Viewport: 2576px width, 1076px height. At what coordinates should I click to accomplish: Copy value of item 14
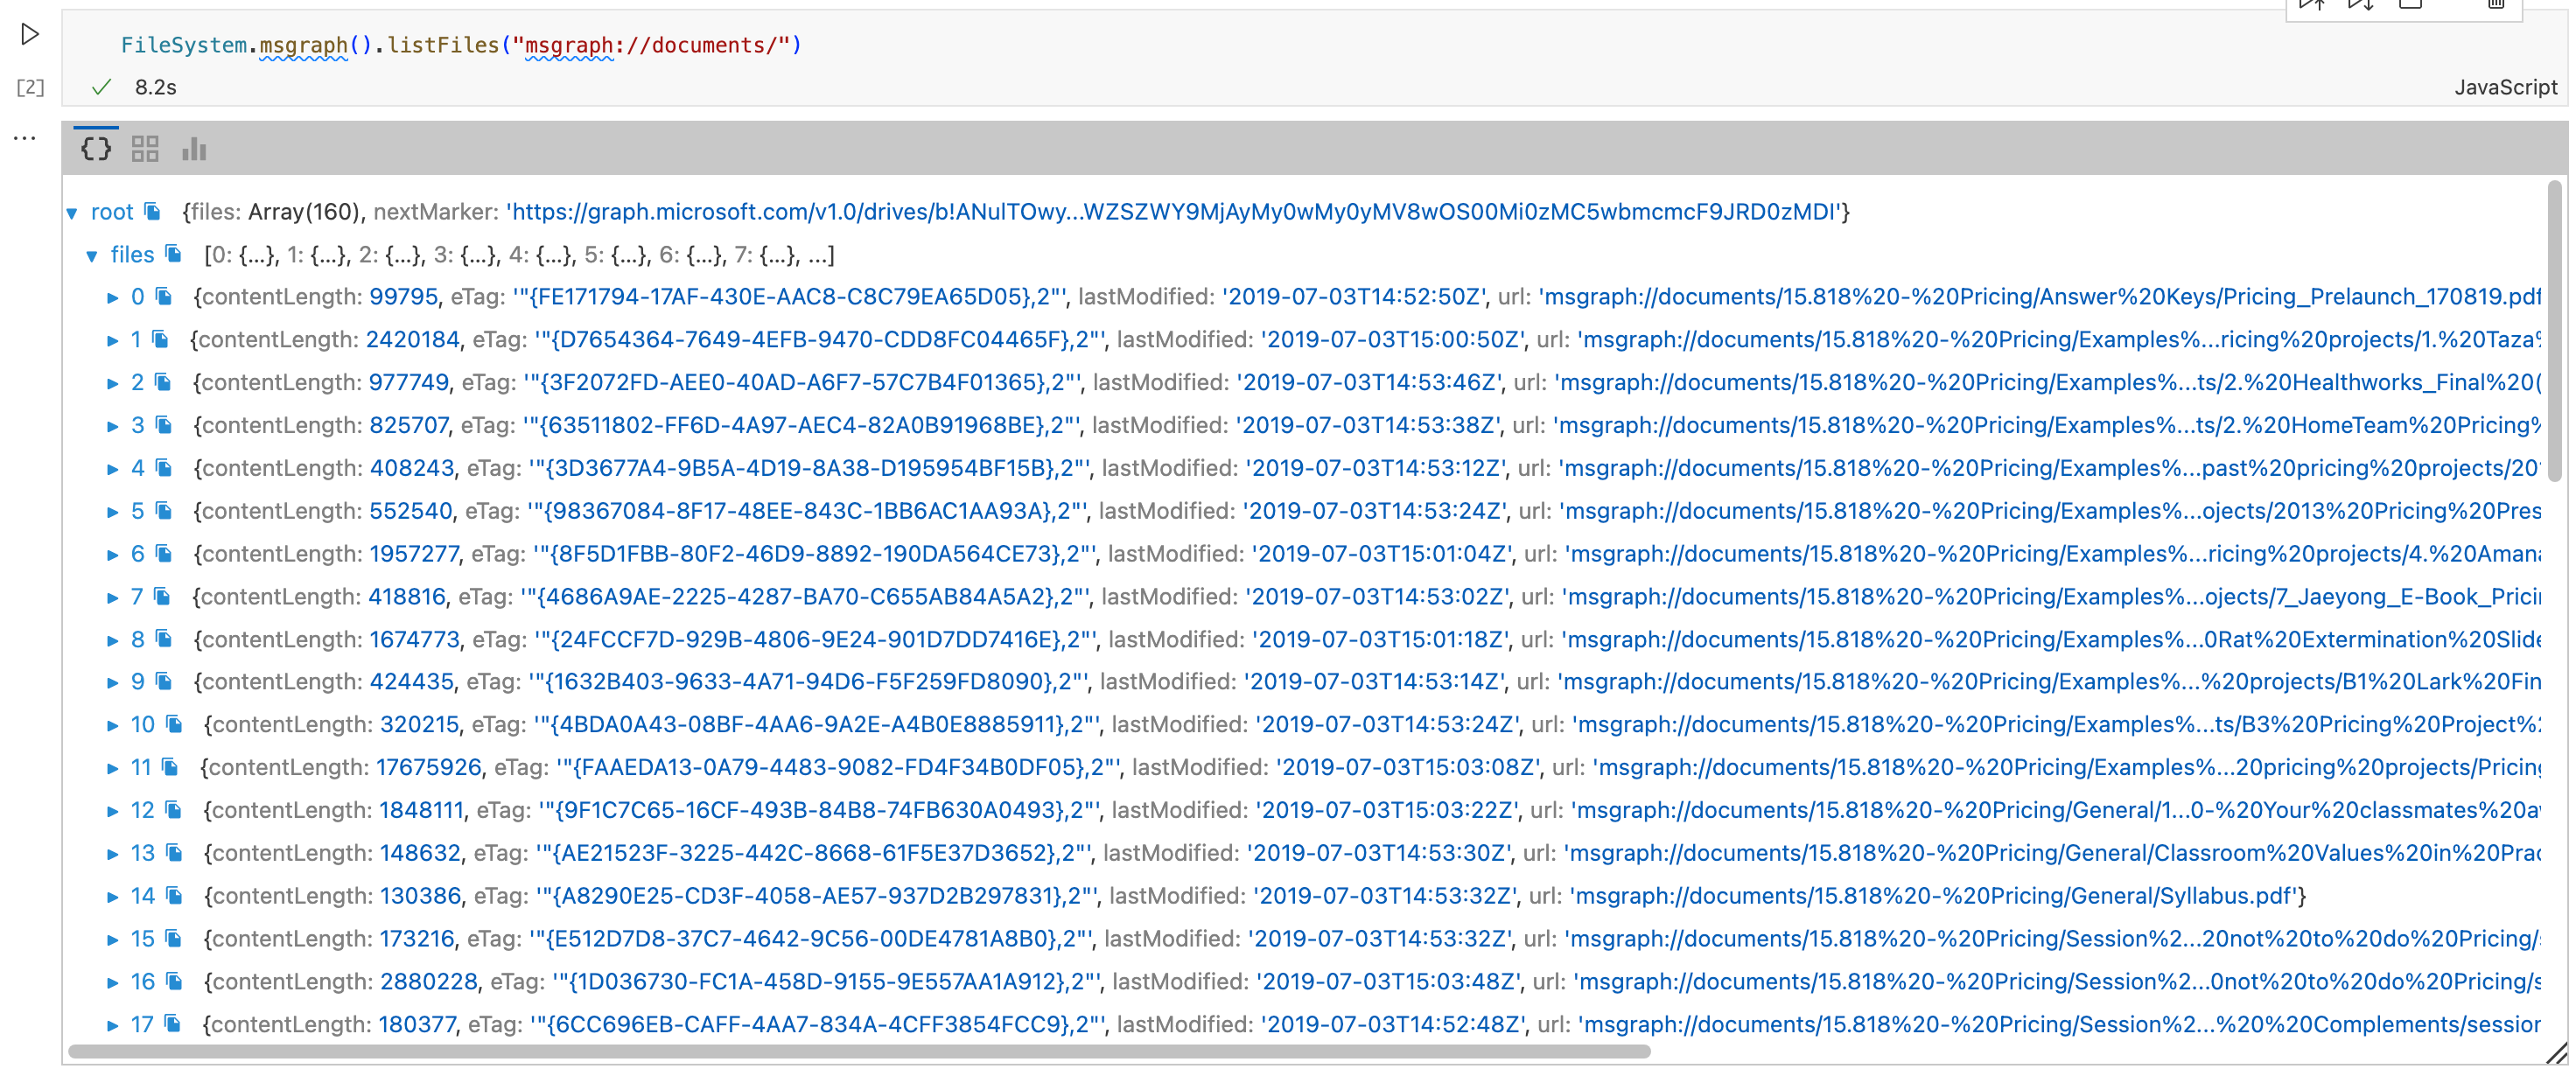click(x=174, y=896)
